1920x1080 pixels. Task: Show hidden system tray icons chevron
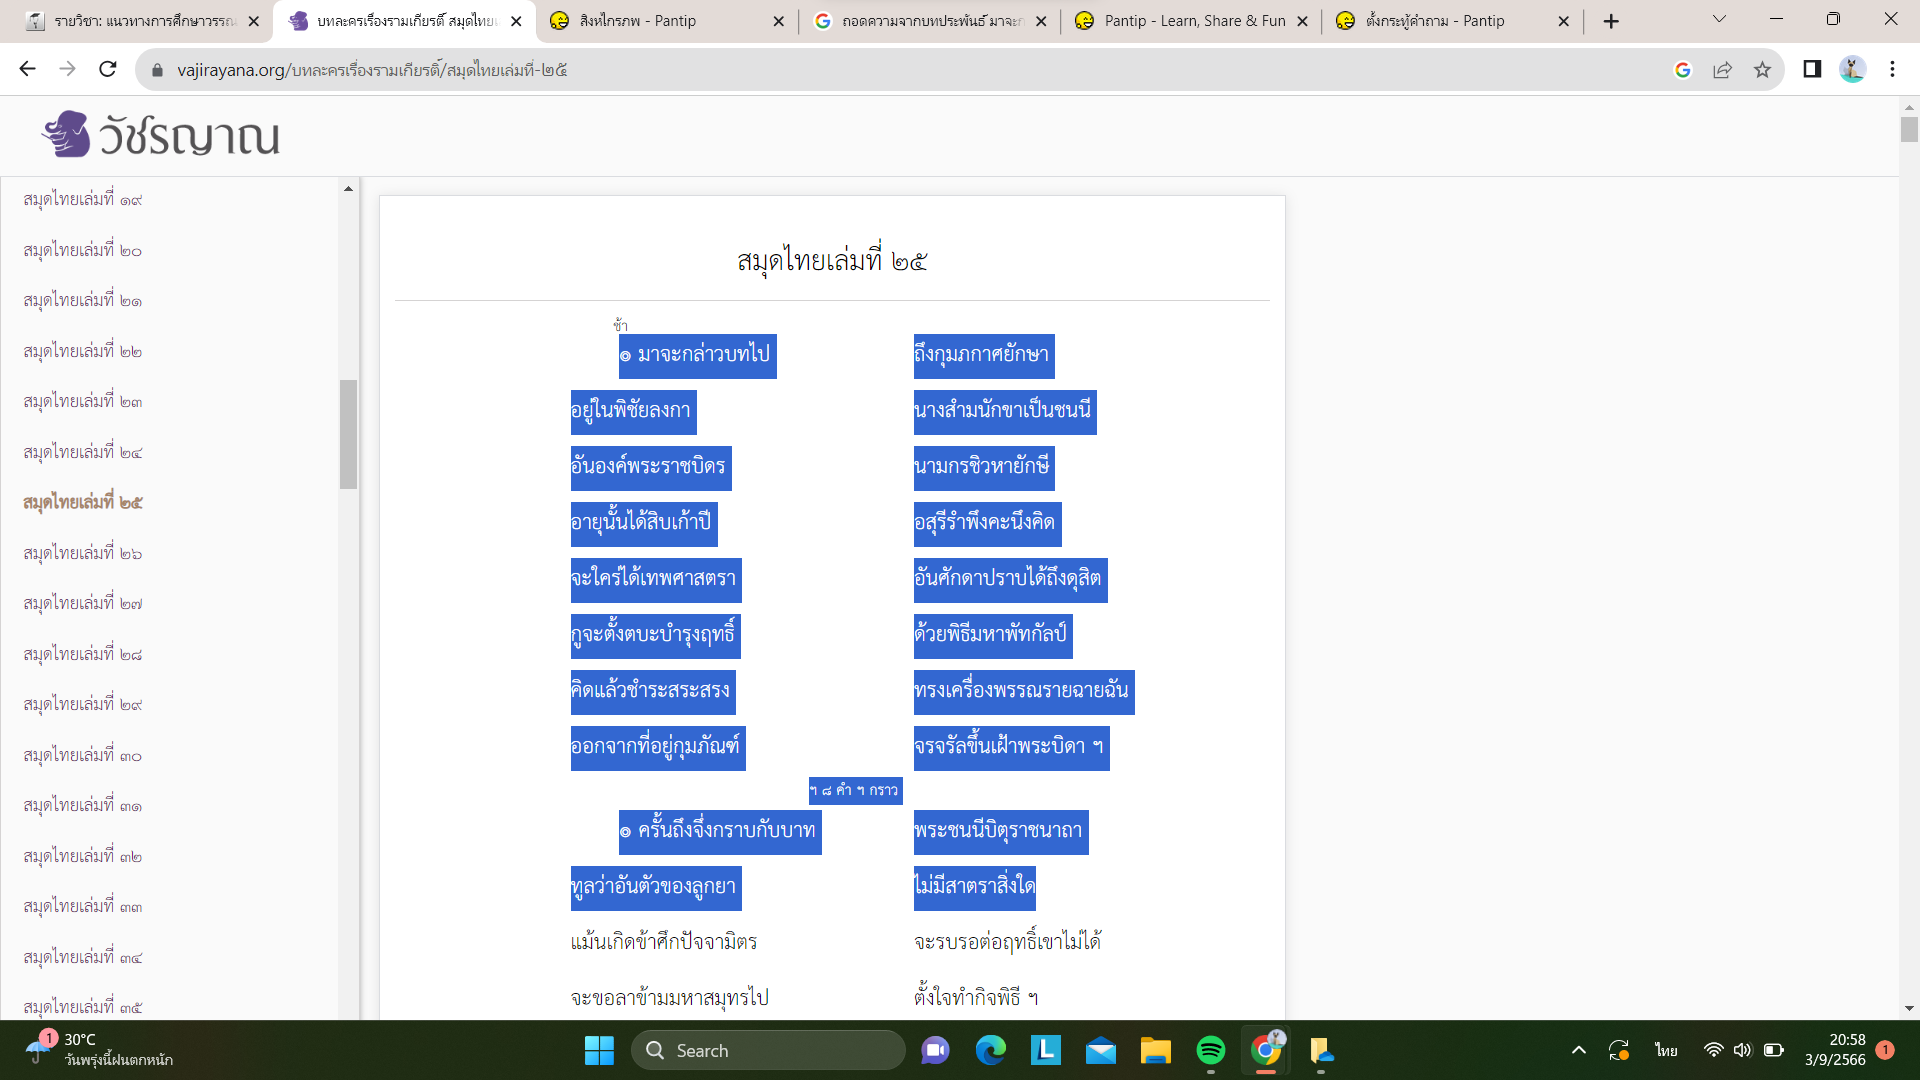click(x=1578, y=1050)
